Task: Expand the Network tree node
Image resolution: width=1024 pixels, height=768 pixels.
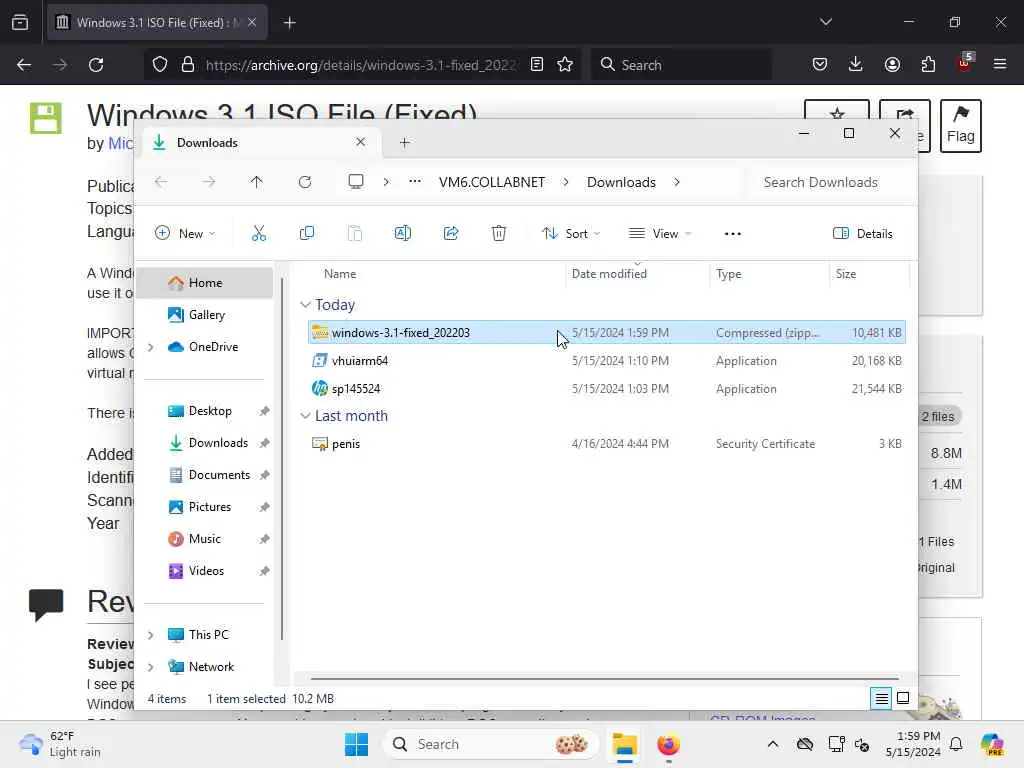Action: click(151, 667)
